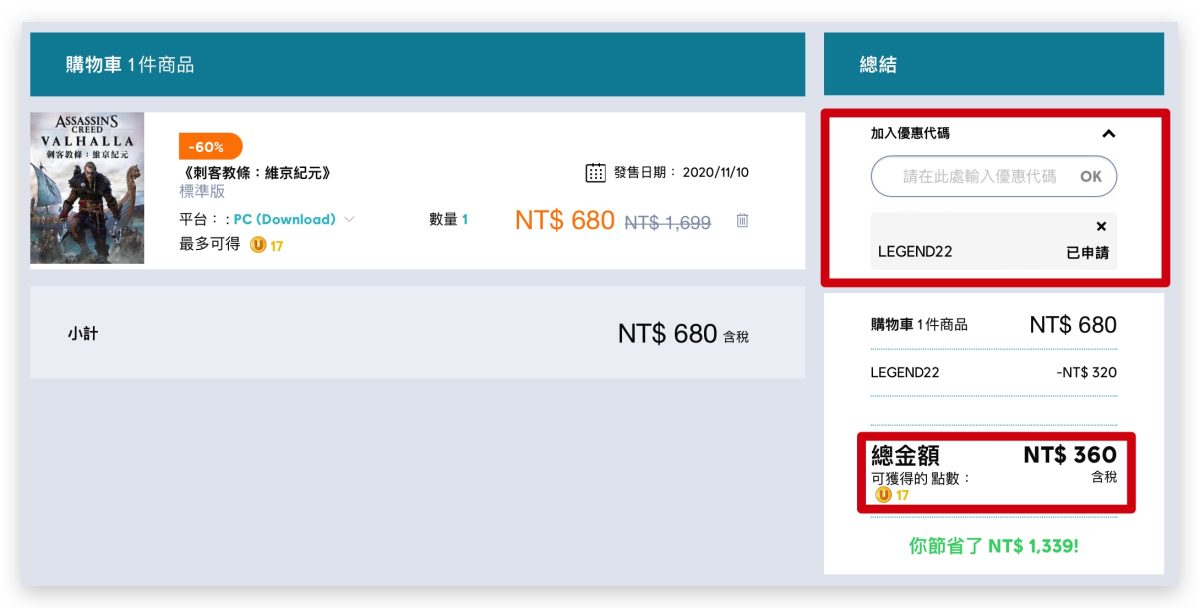The image size is (1200, 608).
Task: Click the 你節省了 NT$ 1,339! savings text
Action: pyautogui.click(x=994, y=547)
